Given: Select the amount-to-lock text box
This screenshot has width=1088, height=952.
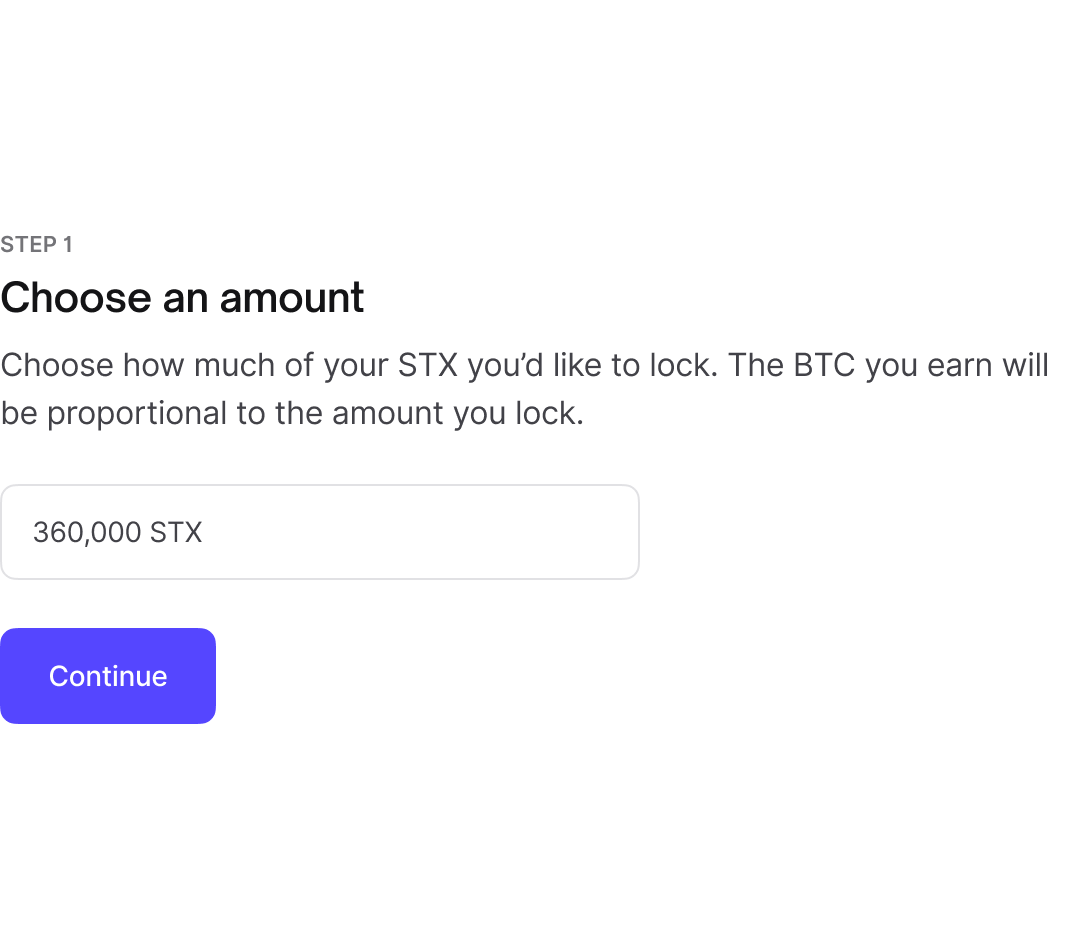Looking at the screenshot, I should pos(319,532).
